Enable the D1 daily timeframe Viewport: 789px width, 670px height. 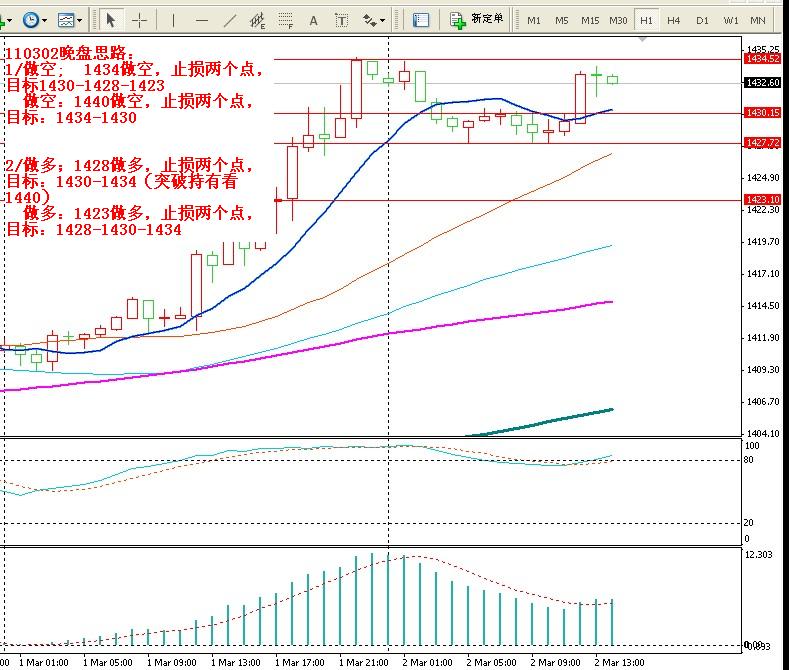[x=702, y=20]
